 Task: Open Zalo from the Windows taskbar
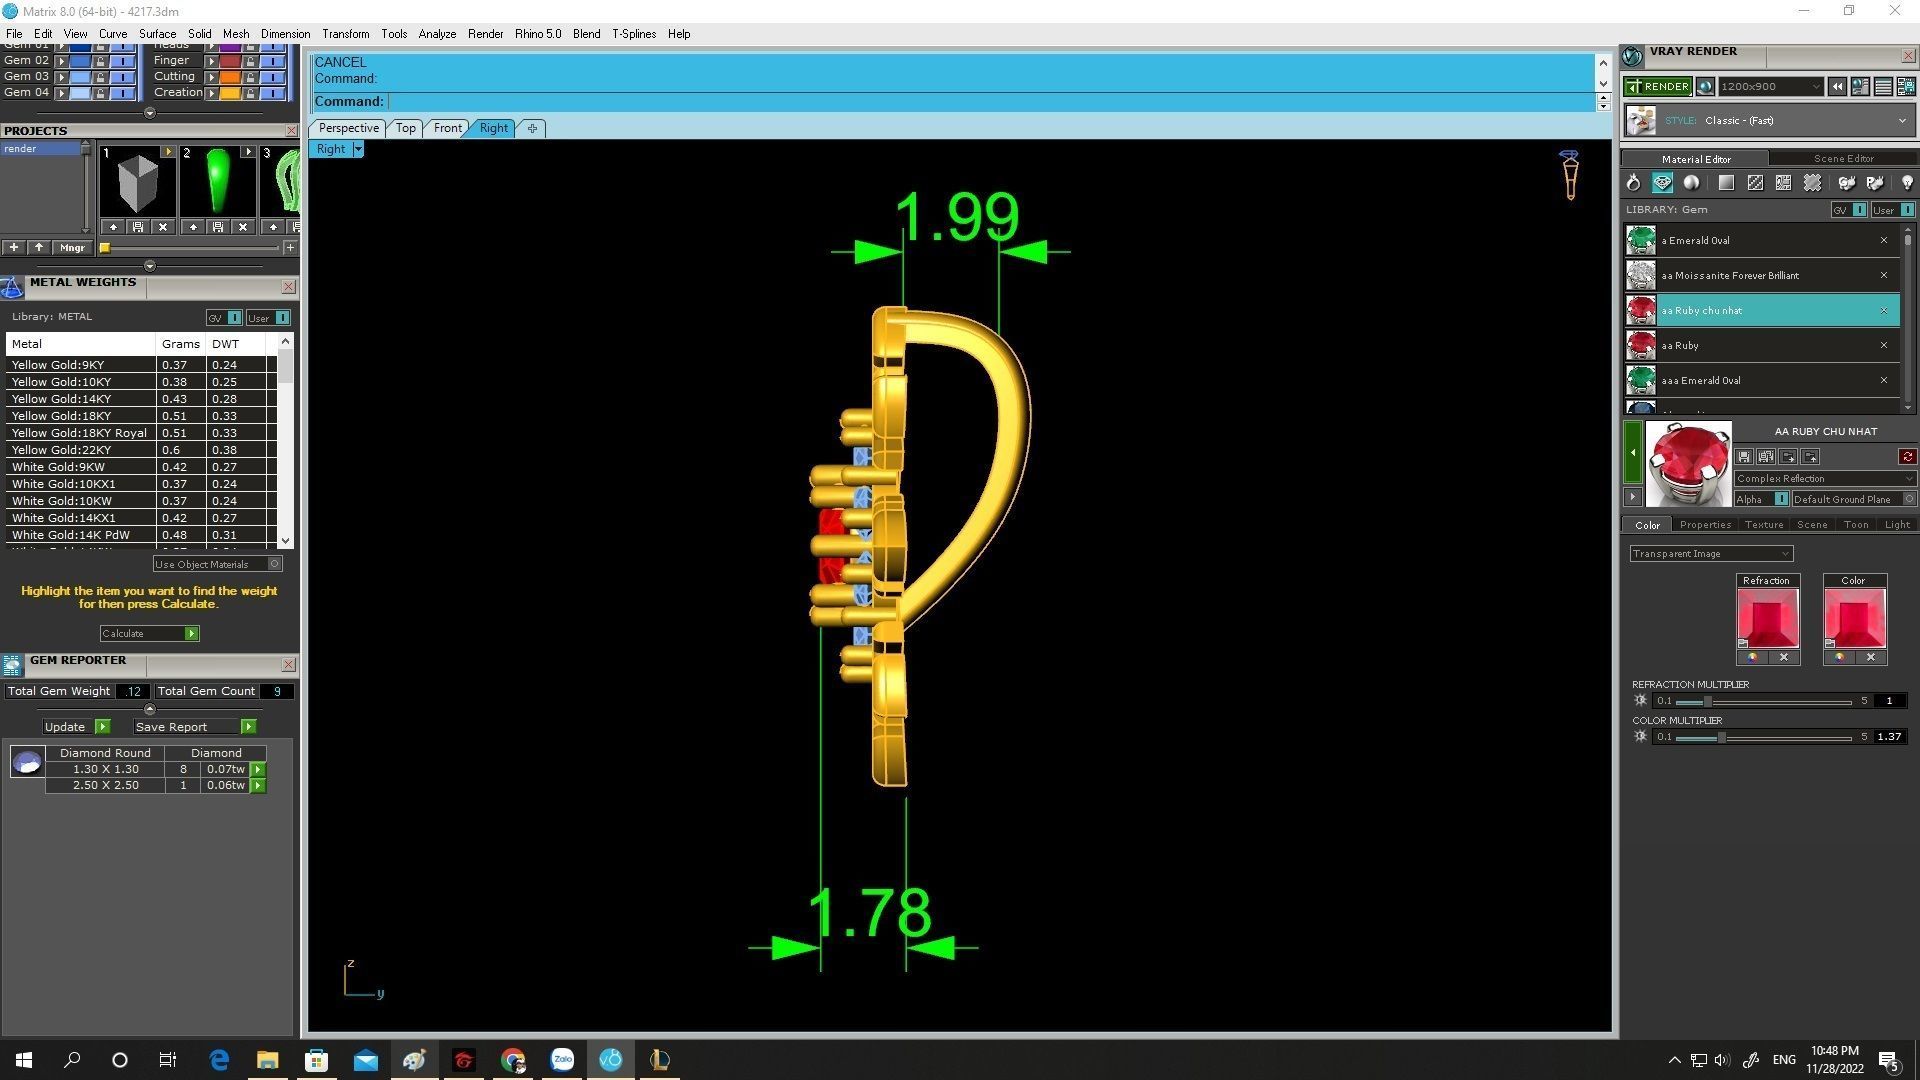coord(562,1060)
